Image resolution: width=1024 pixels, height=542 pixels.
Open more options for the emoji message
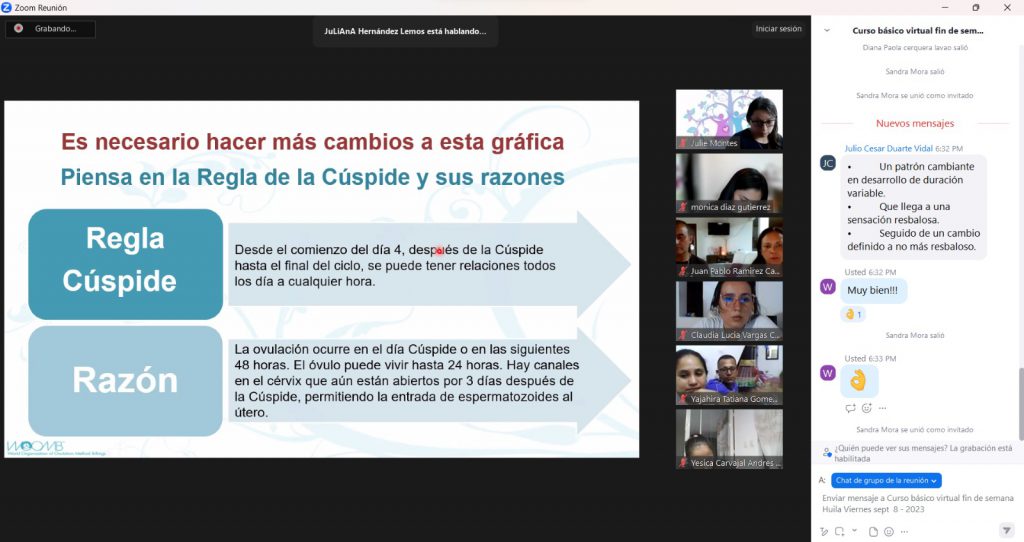pos(882,408)
